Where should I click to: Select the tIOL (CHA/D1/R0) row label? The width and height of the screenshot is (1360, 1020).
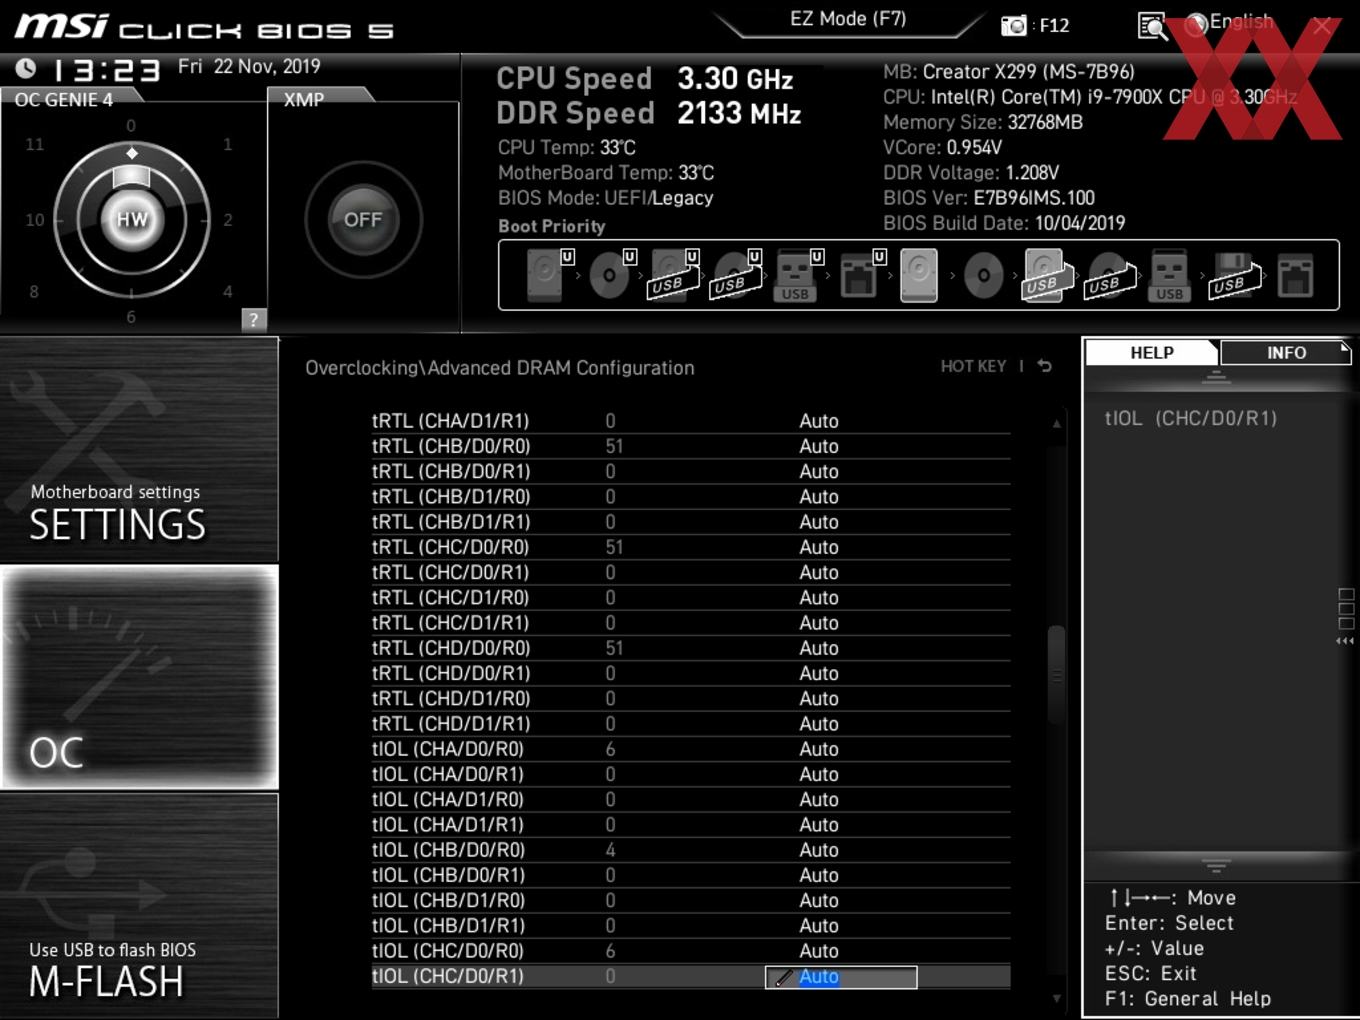448,800
